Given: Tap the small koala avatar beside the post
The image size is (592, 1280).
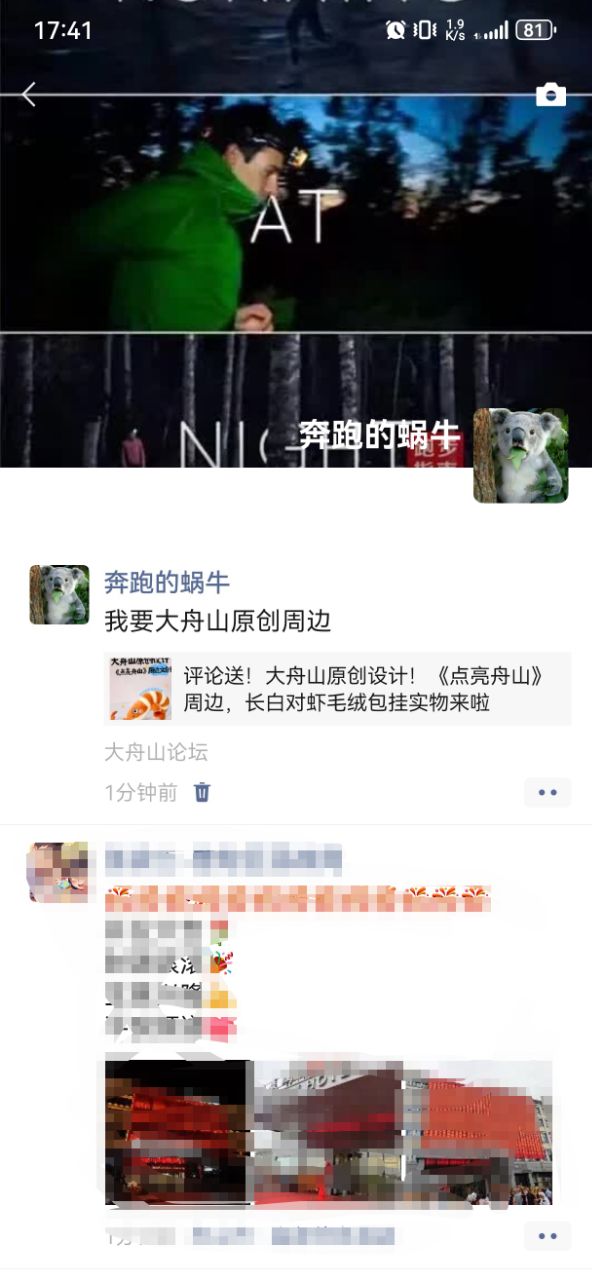Looking at the screenshot, I should 59,594.
